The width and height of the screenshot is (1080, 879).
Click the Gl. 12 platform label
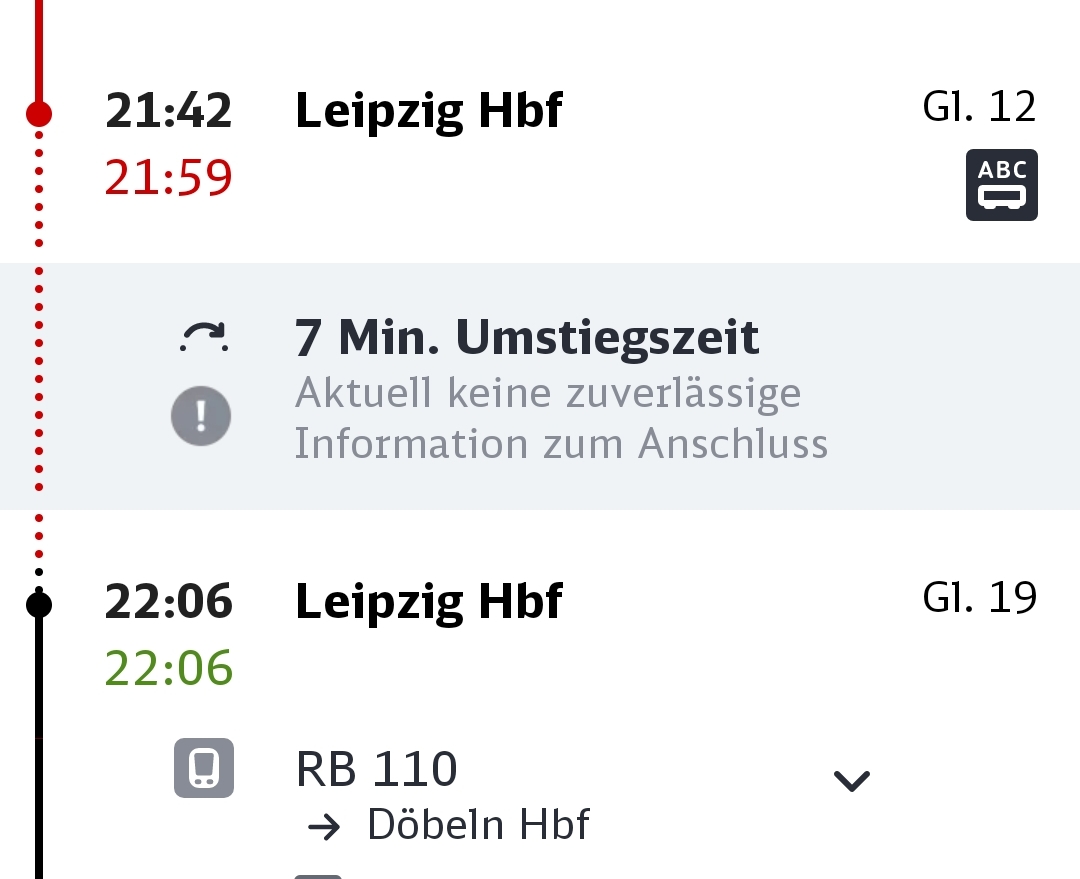point(979,107)
